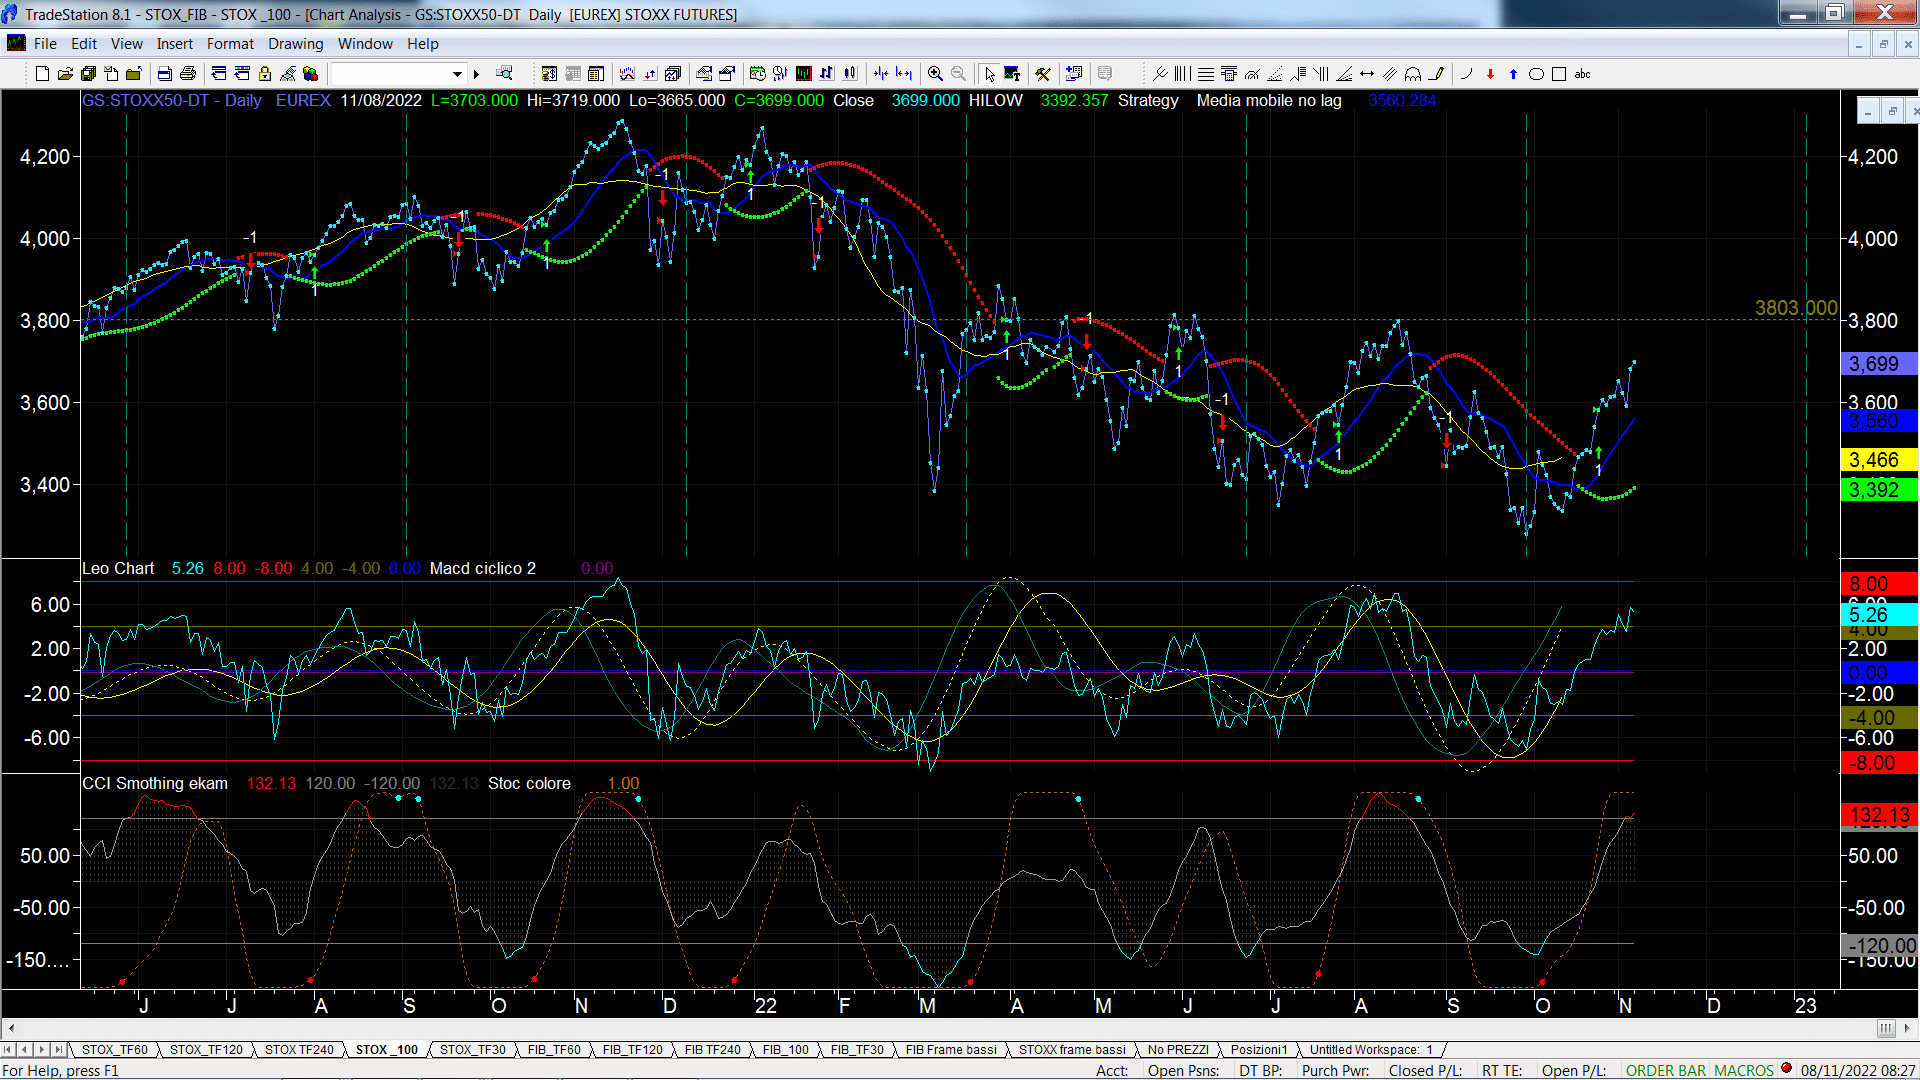The height and width of the screenshot is (1080, 1920).
Task: Click the clock calendar icon
Action: 757,74
